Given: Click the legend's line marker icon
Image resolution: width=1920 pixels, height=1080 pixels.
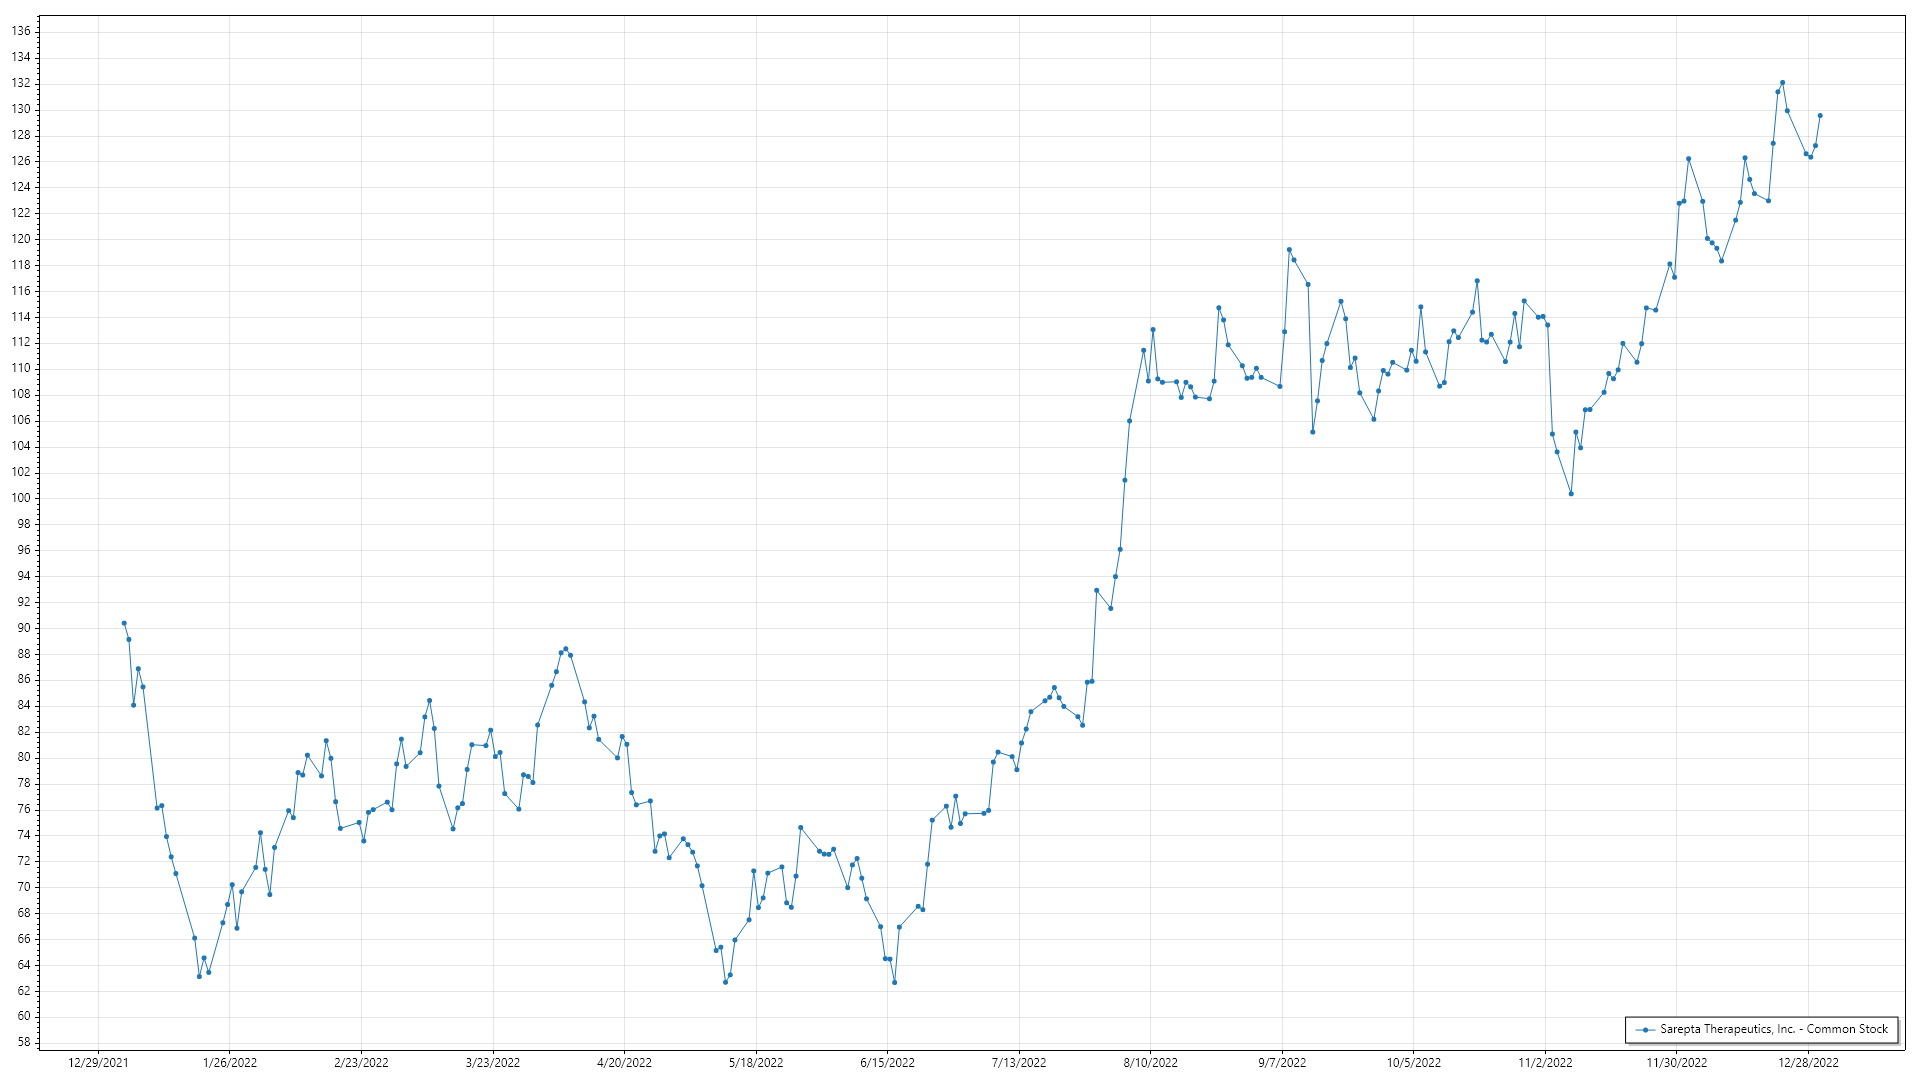Looking at the screenshot, I should [1645, 1030].
